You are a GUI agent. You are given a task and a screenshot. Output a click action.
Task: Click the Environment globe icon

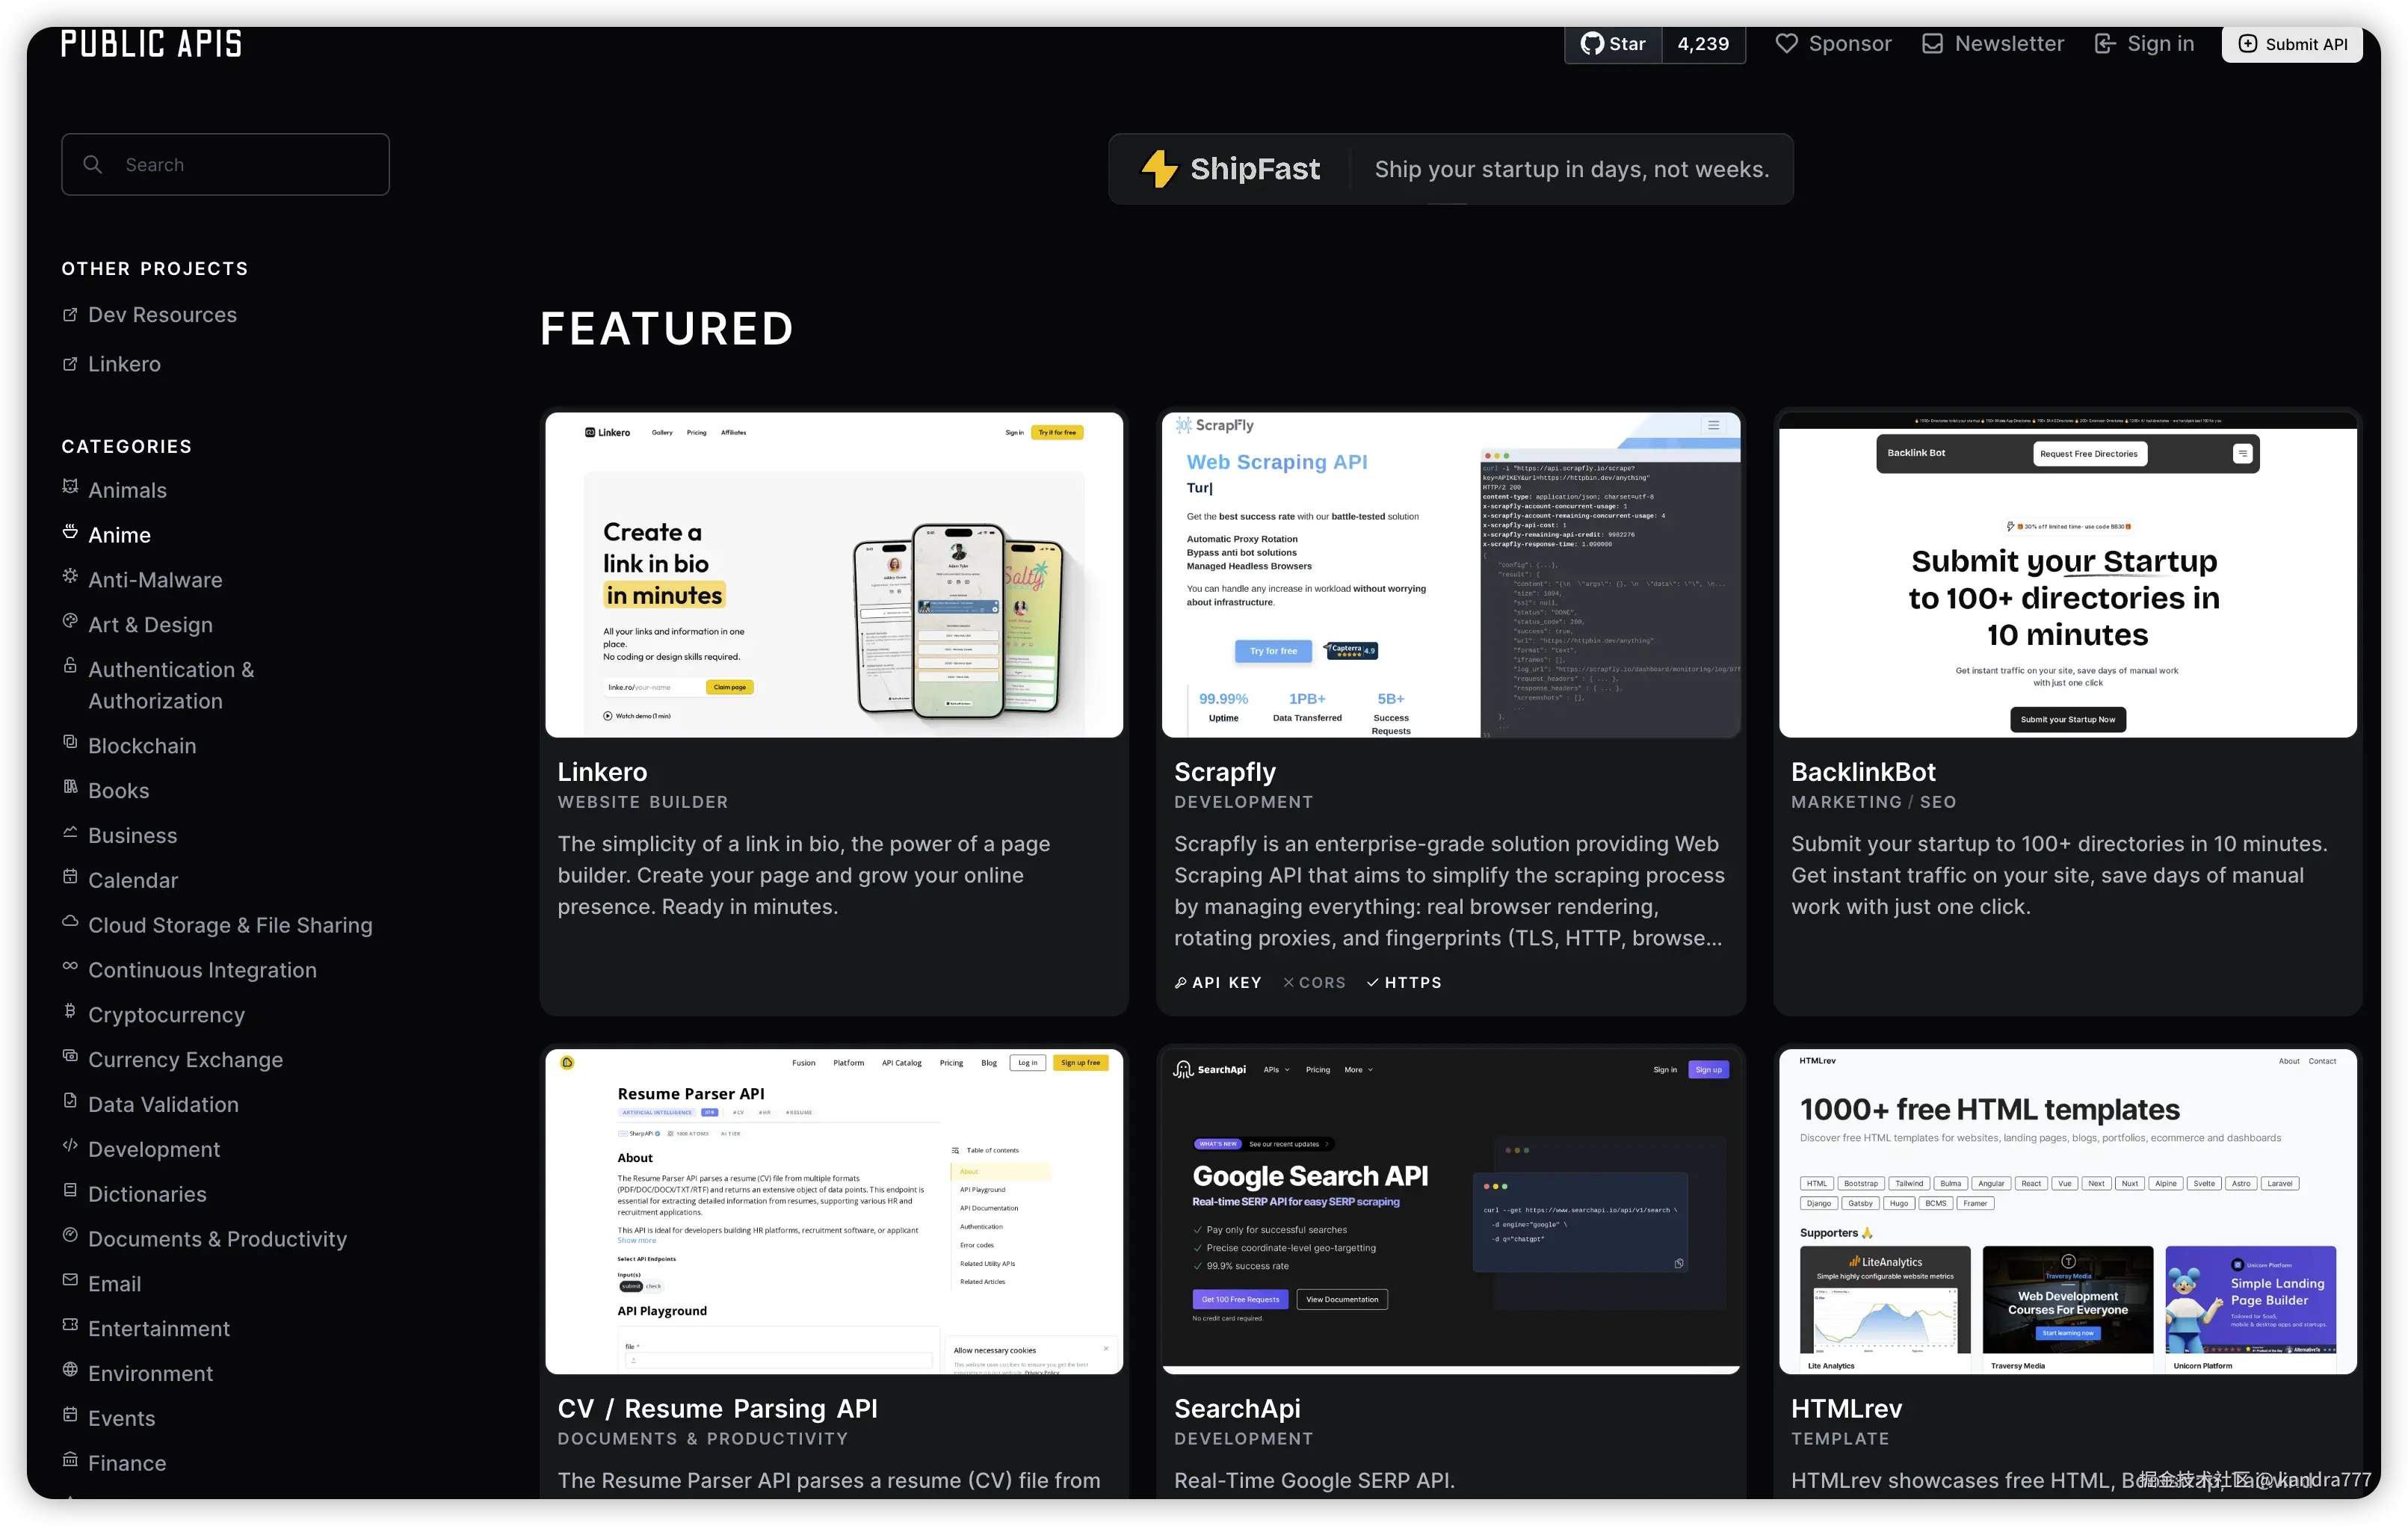[70, 1370]
